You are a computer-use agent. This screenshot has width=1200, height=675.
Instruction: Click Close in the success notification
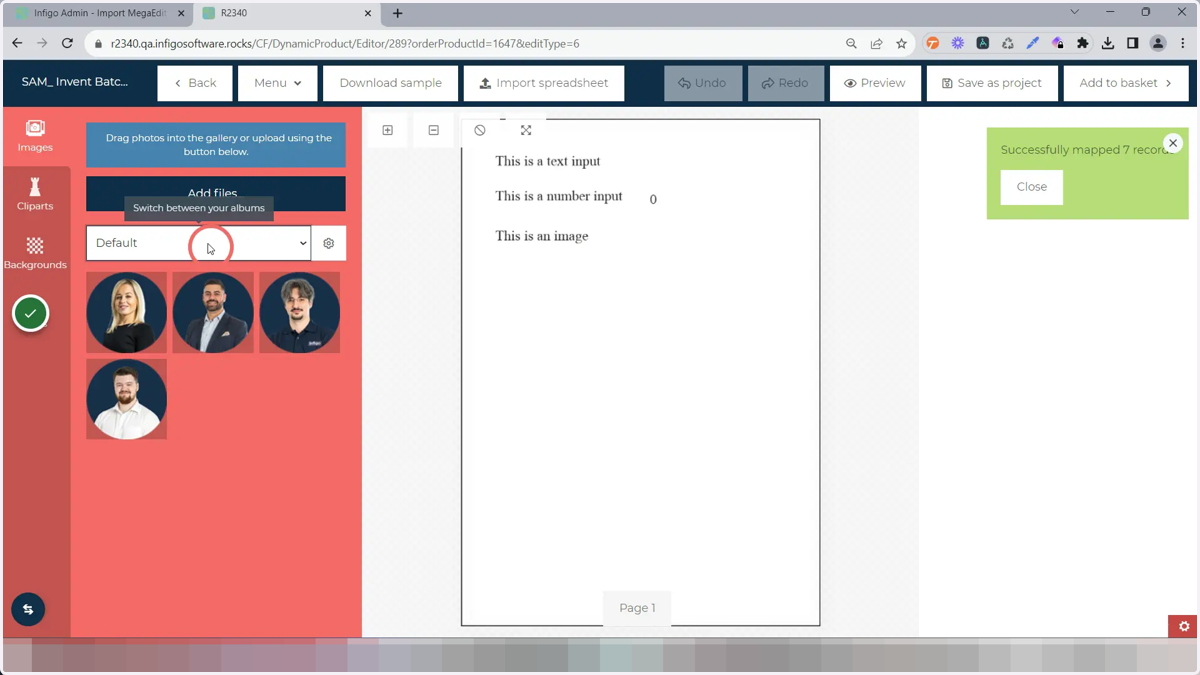pyautogui.click(x=1032, y=187)
